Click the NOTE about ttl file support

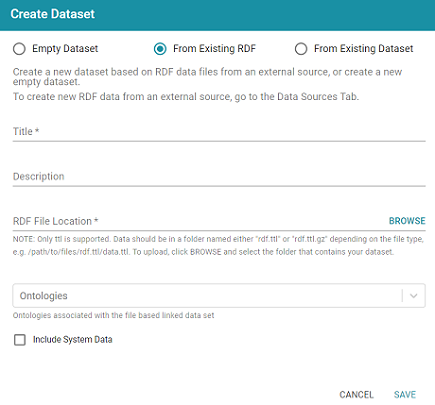pyautogui.click(x=218, y=245)
